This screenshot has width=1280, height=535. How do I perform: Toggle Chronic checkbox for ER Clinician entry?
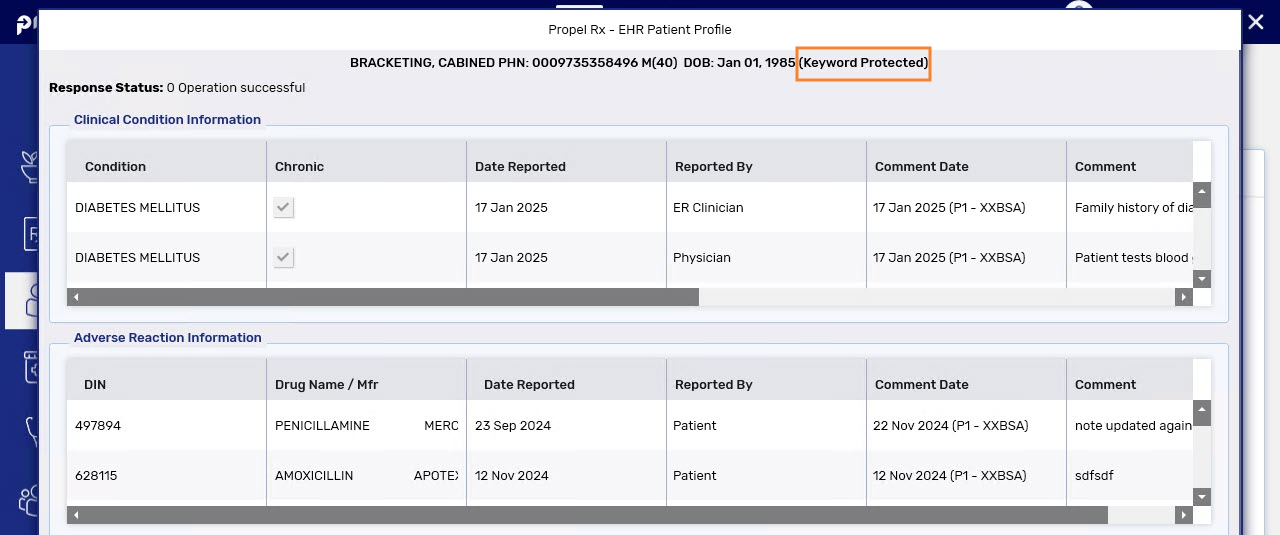point(284,208)
